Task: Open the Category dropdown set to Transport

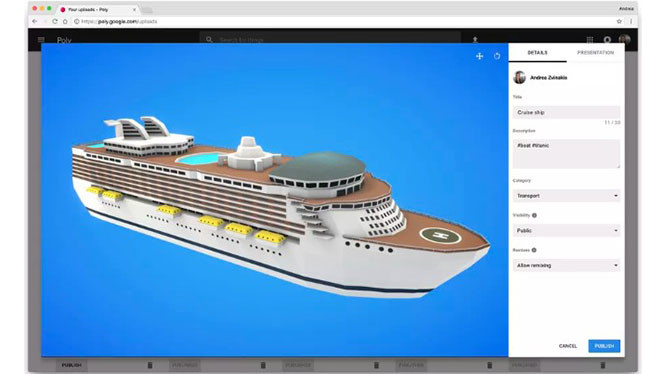Action: pyautogui.click(x=567, y=196)
